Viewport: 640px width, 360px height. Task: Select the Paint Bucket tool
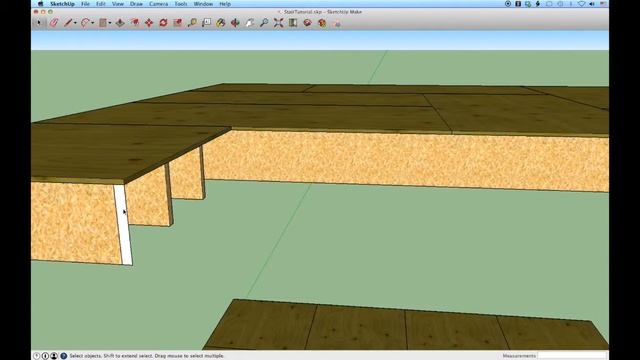221,23
